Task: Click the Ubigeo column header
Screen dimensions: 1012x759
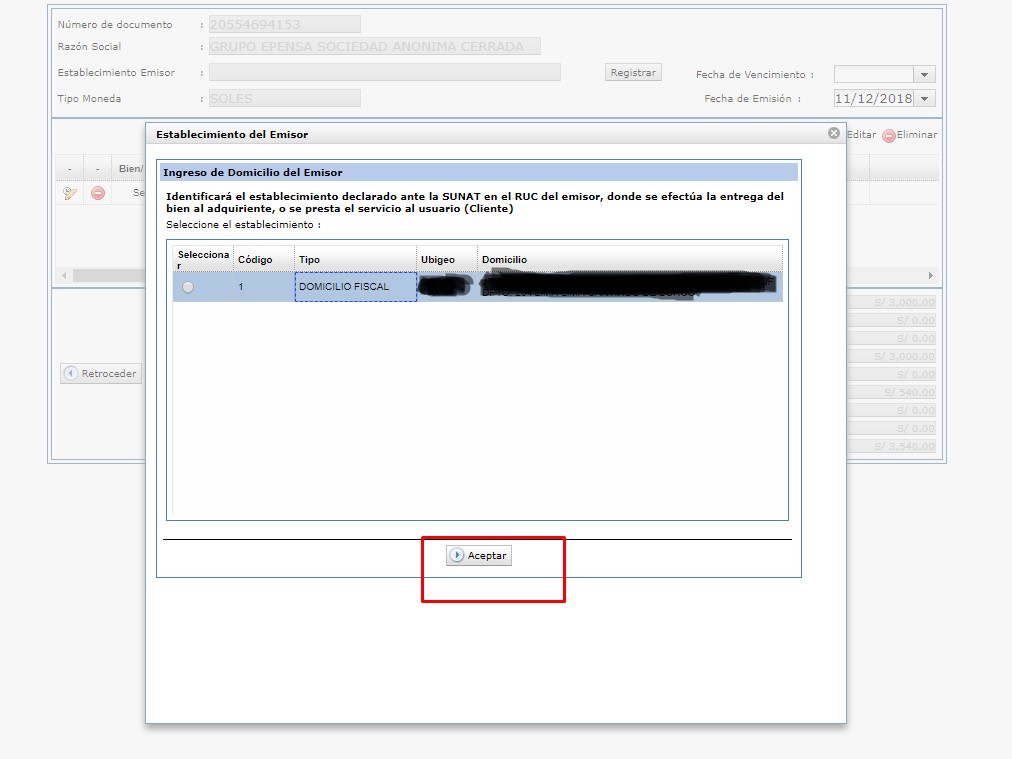Action: coord(447,259)
